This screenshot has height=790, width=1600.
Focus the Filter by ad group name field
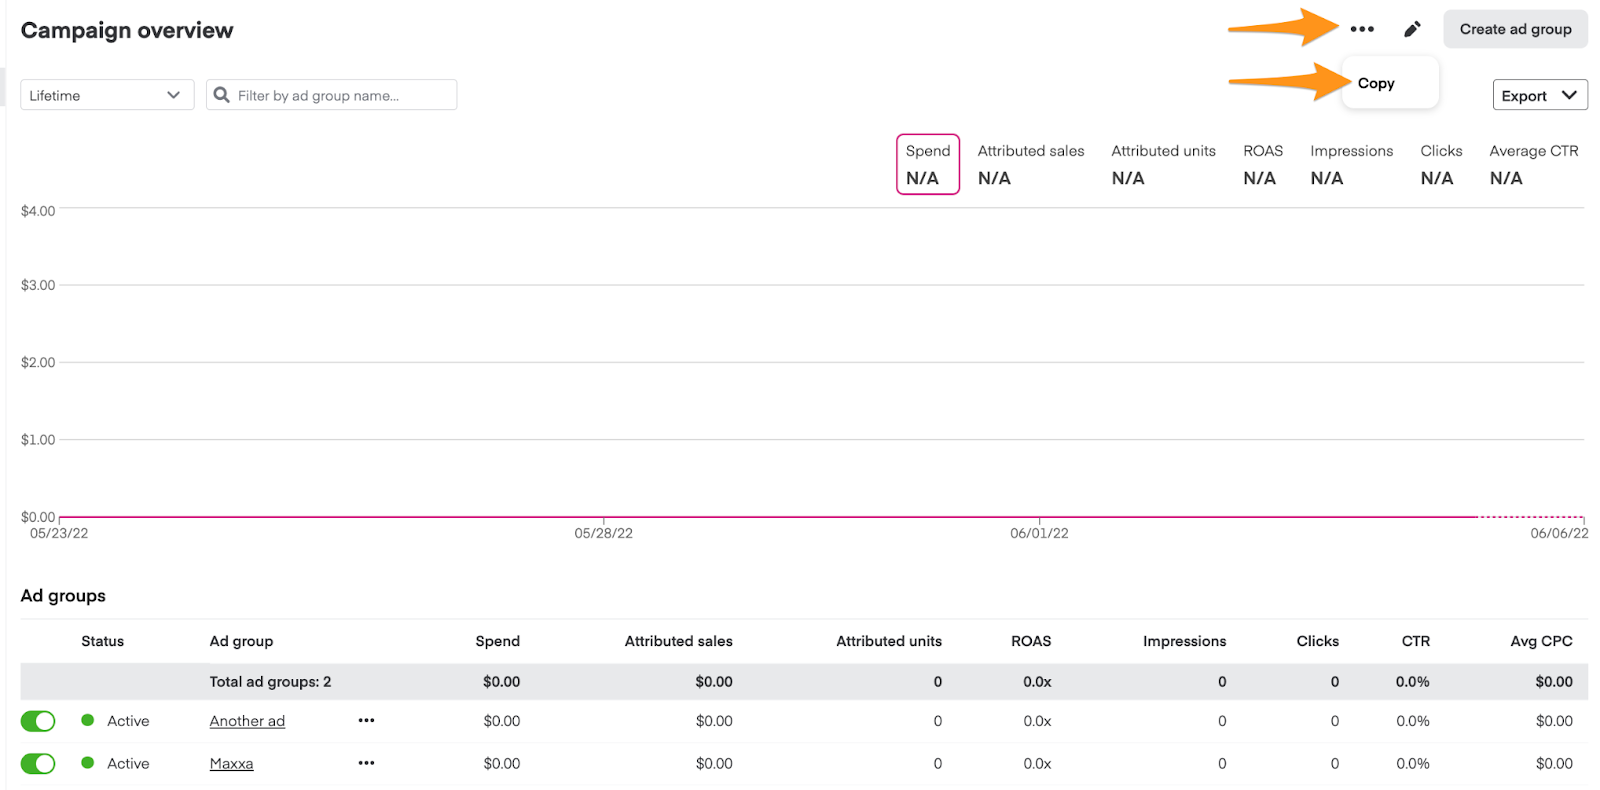(x=331, y=95)
